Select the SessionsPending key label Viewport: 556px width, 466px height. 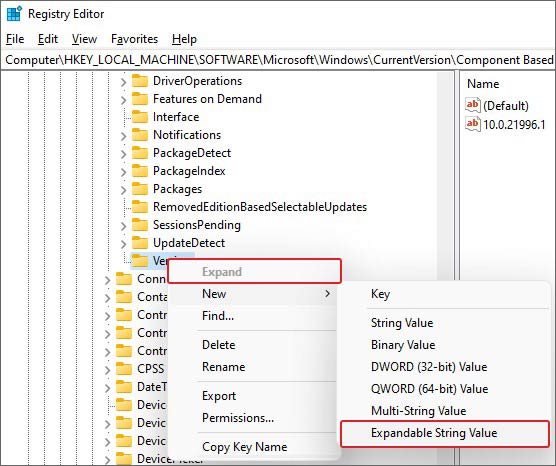pyautogui.click(x=197, y=225)
